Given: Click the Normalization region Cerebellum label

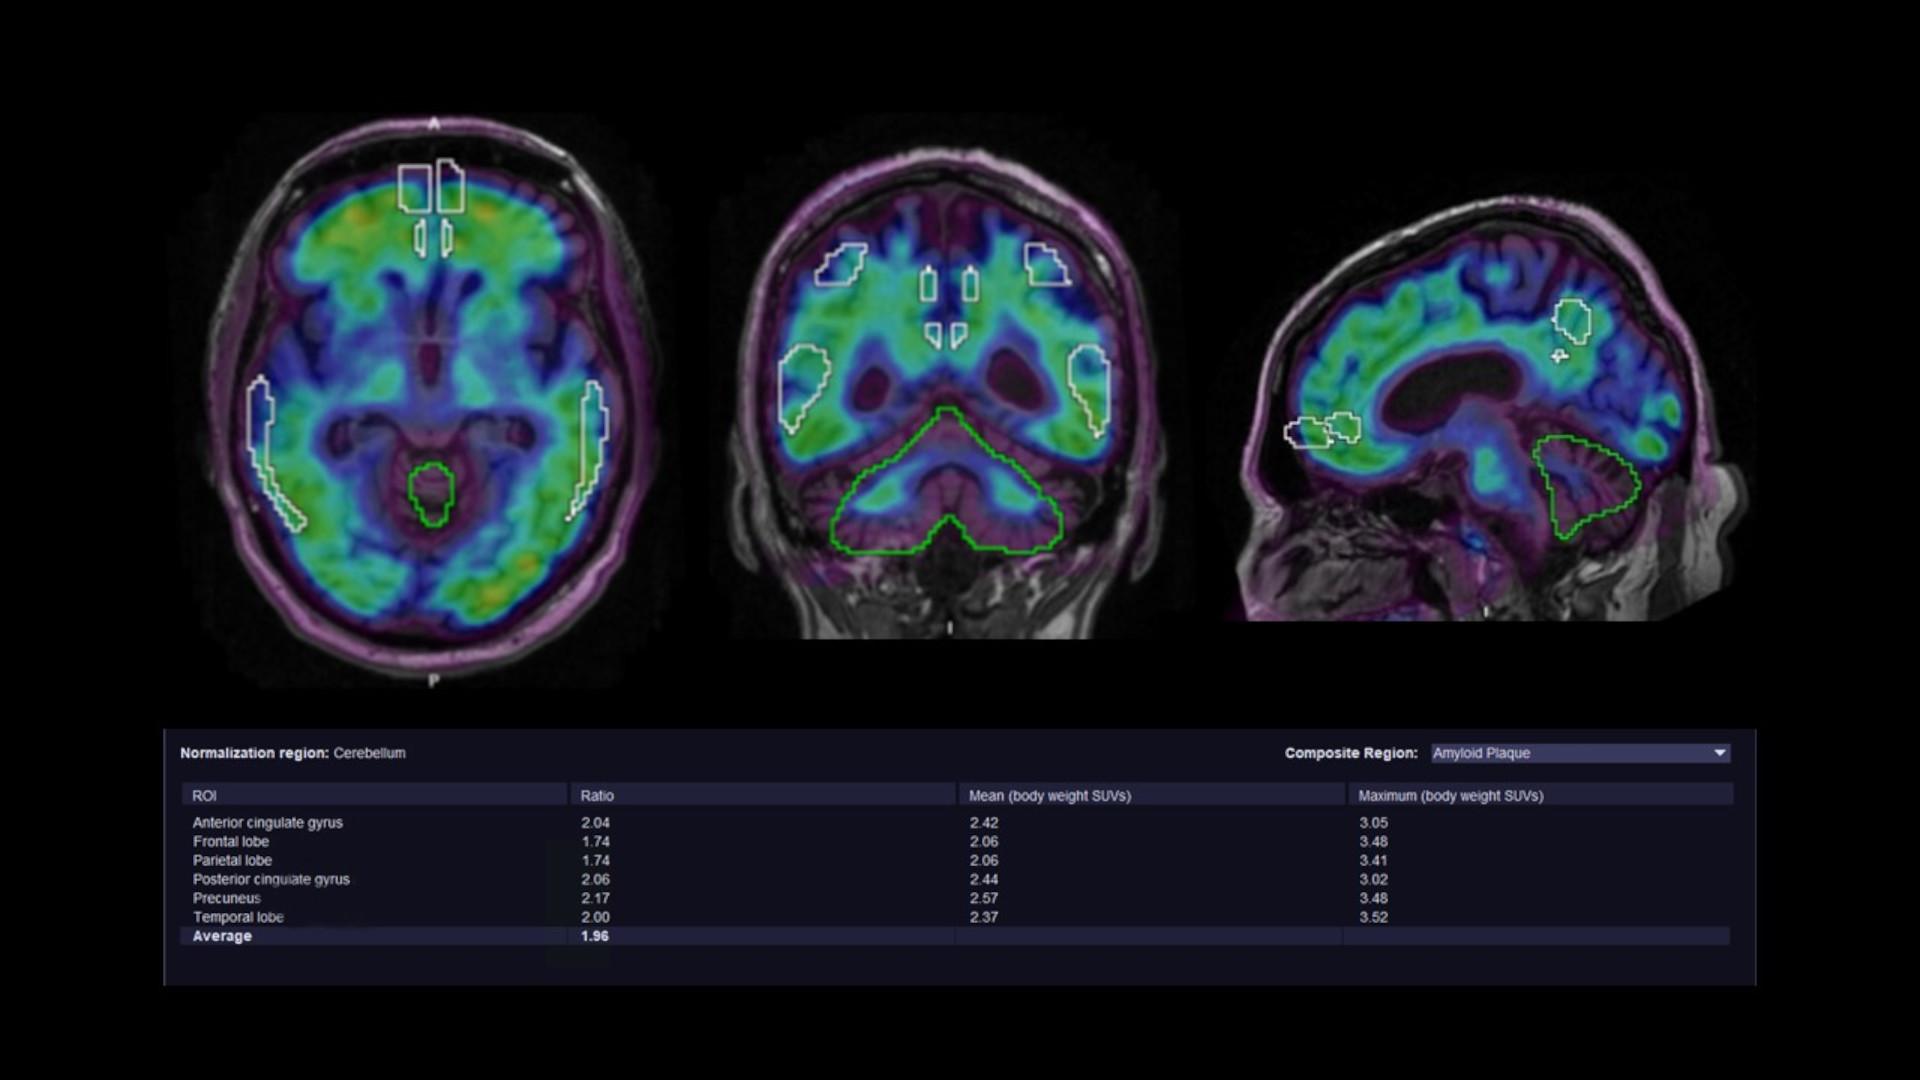Looking at the screenshot, I should point(293,753).
